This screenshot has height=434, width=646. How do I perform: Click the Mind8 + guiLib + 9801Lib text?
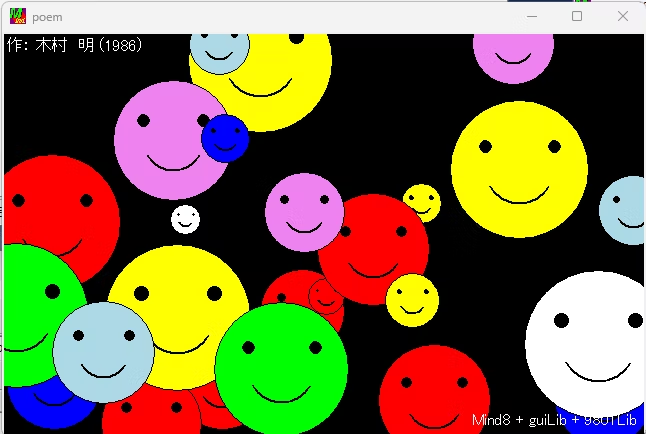[554, 420]
